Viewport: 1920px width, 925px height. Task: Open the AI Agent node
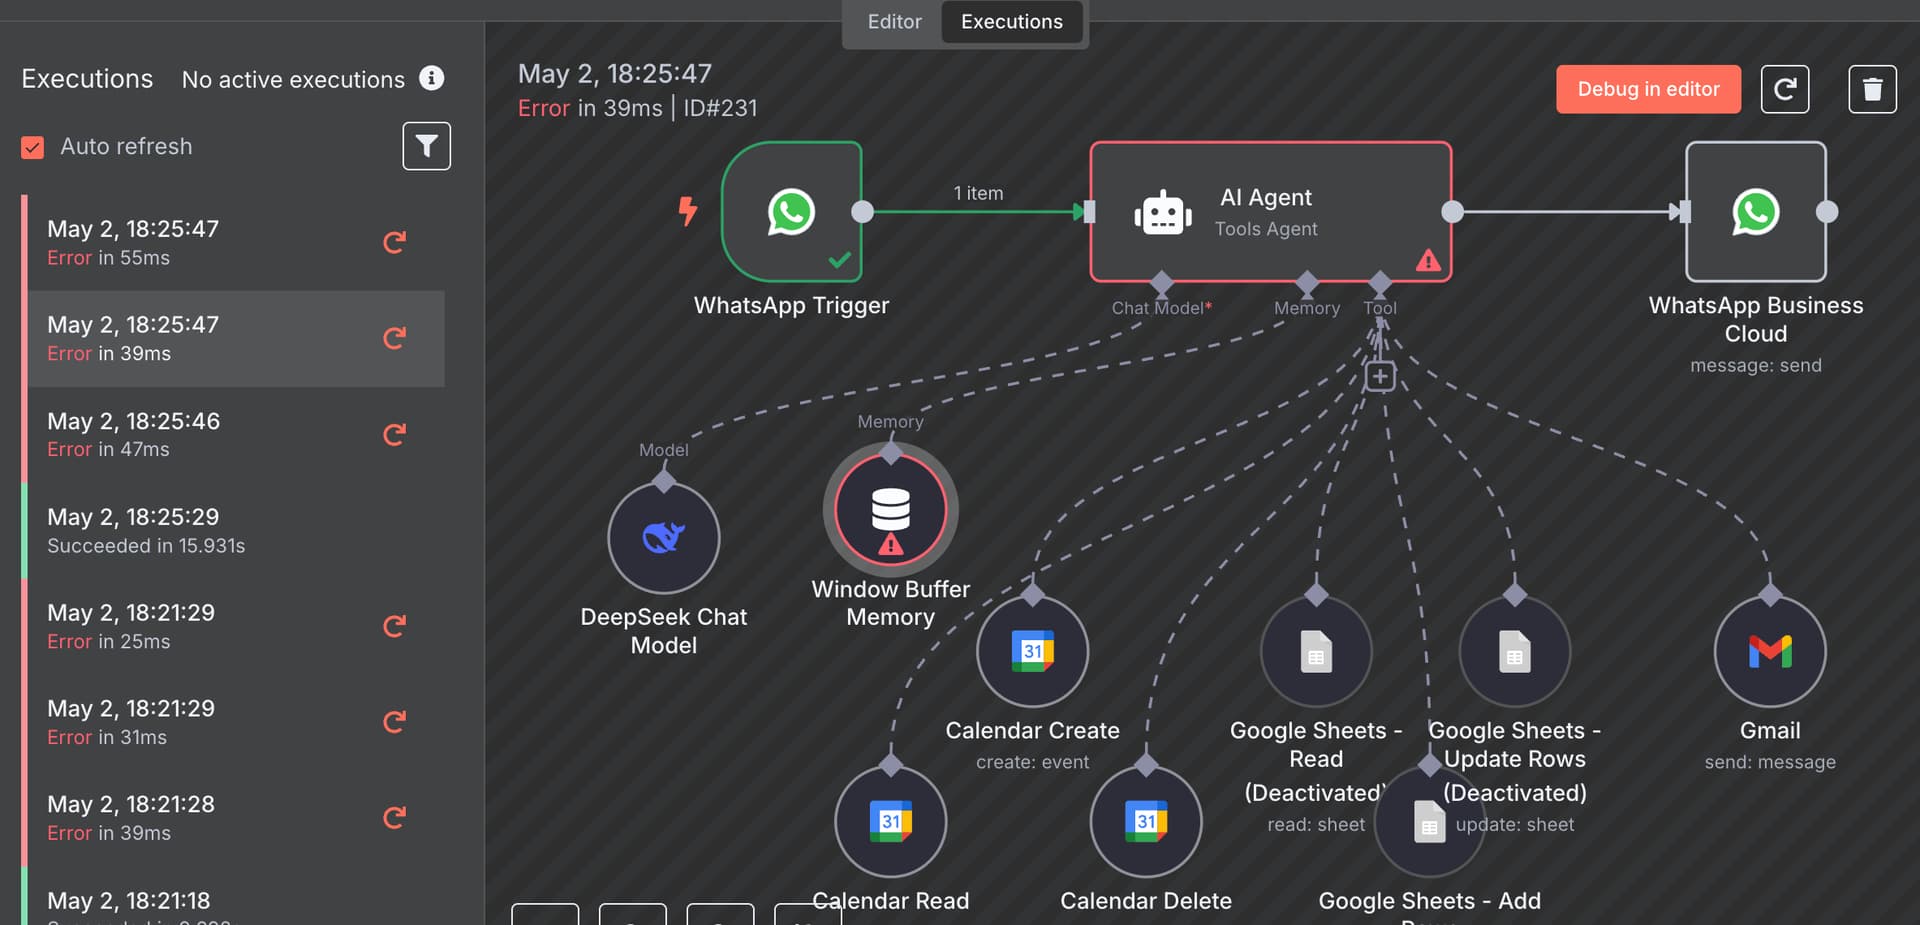click(x=1270, y=212)
